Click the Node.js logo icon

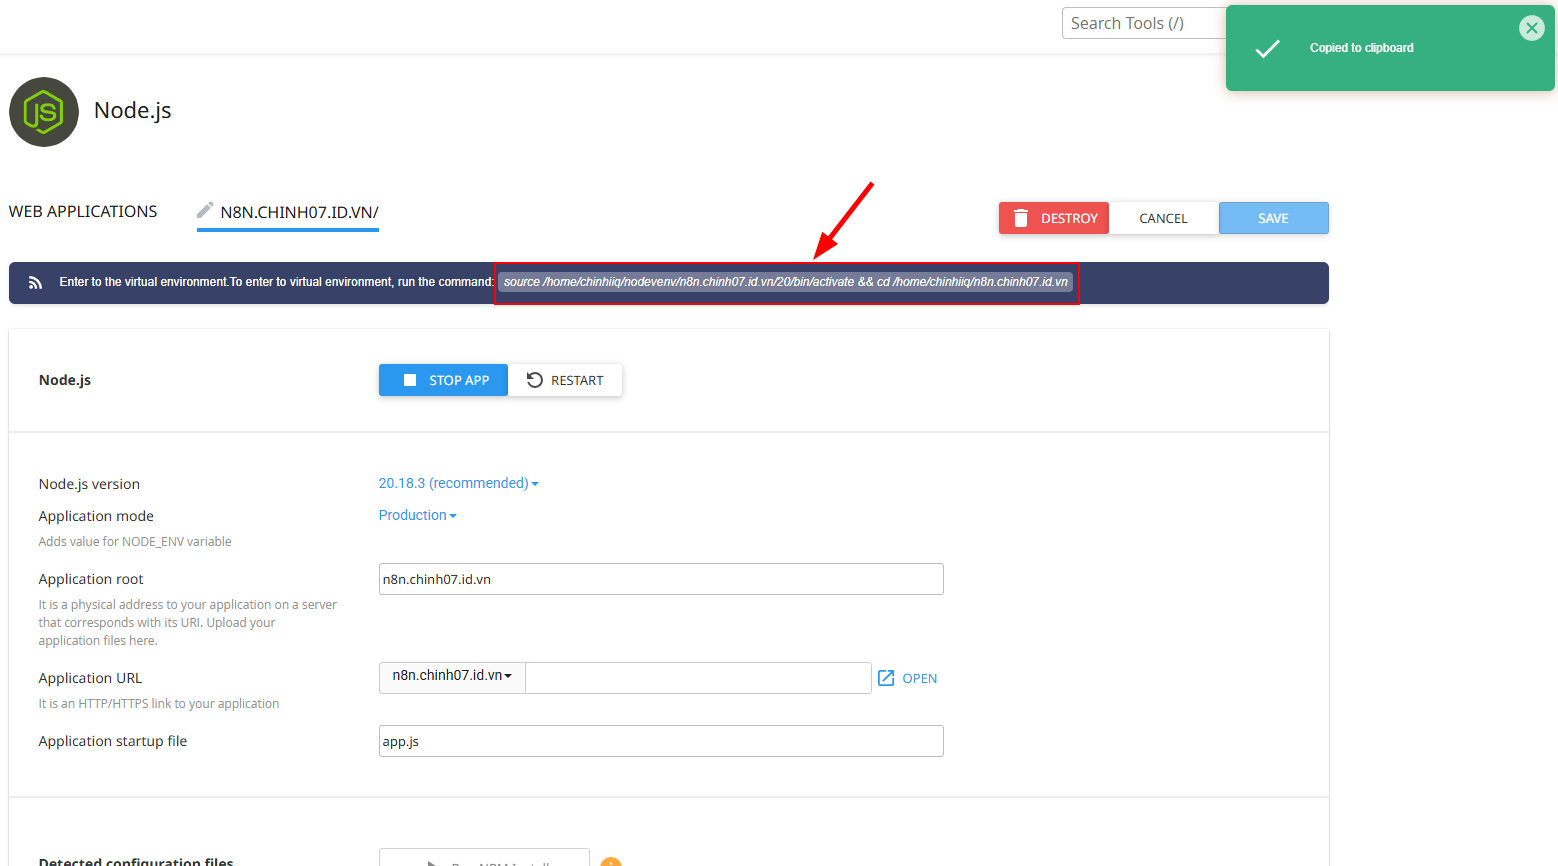[x=44, y=112]
